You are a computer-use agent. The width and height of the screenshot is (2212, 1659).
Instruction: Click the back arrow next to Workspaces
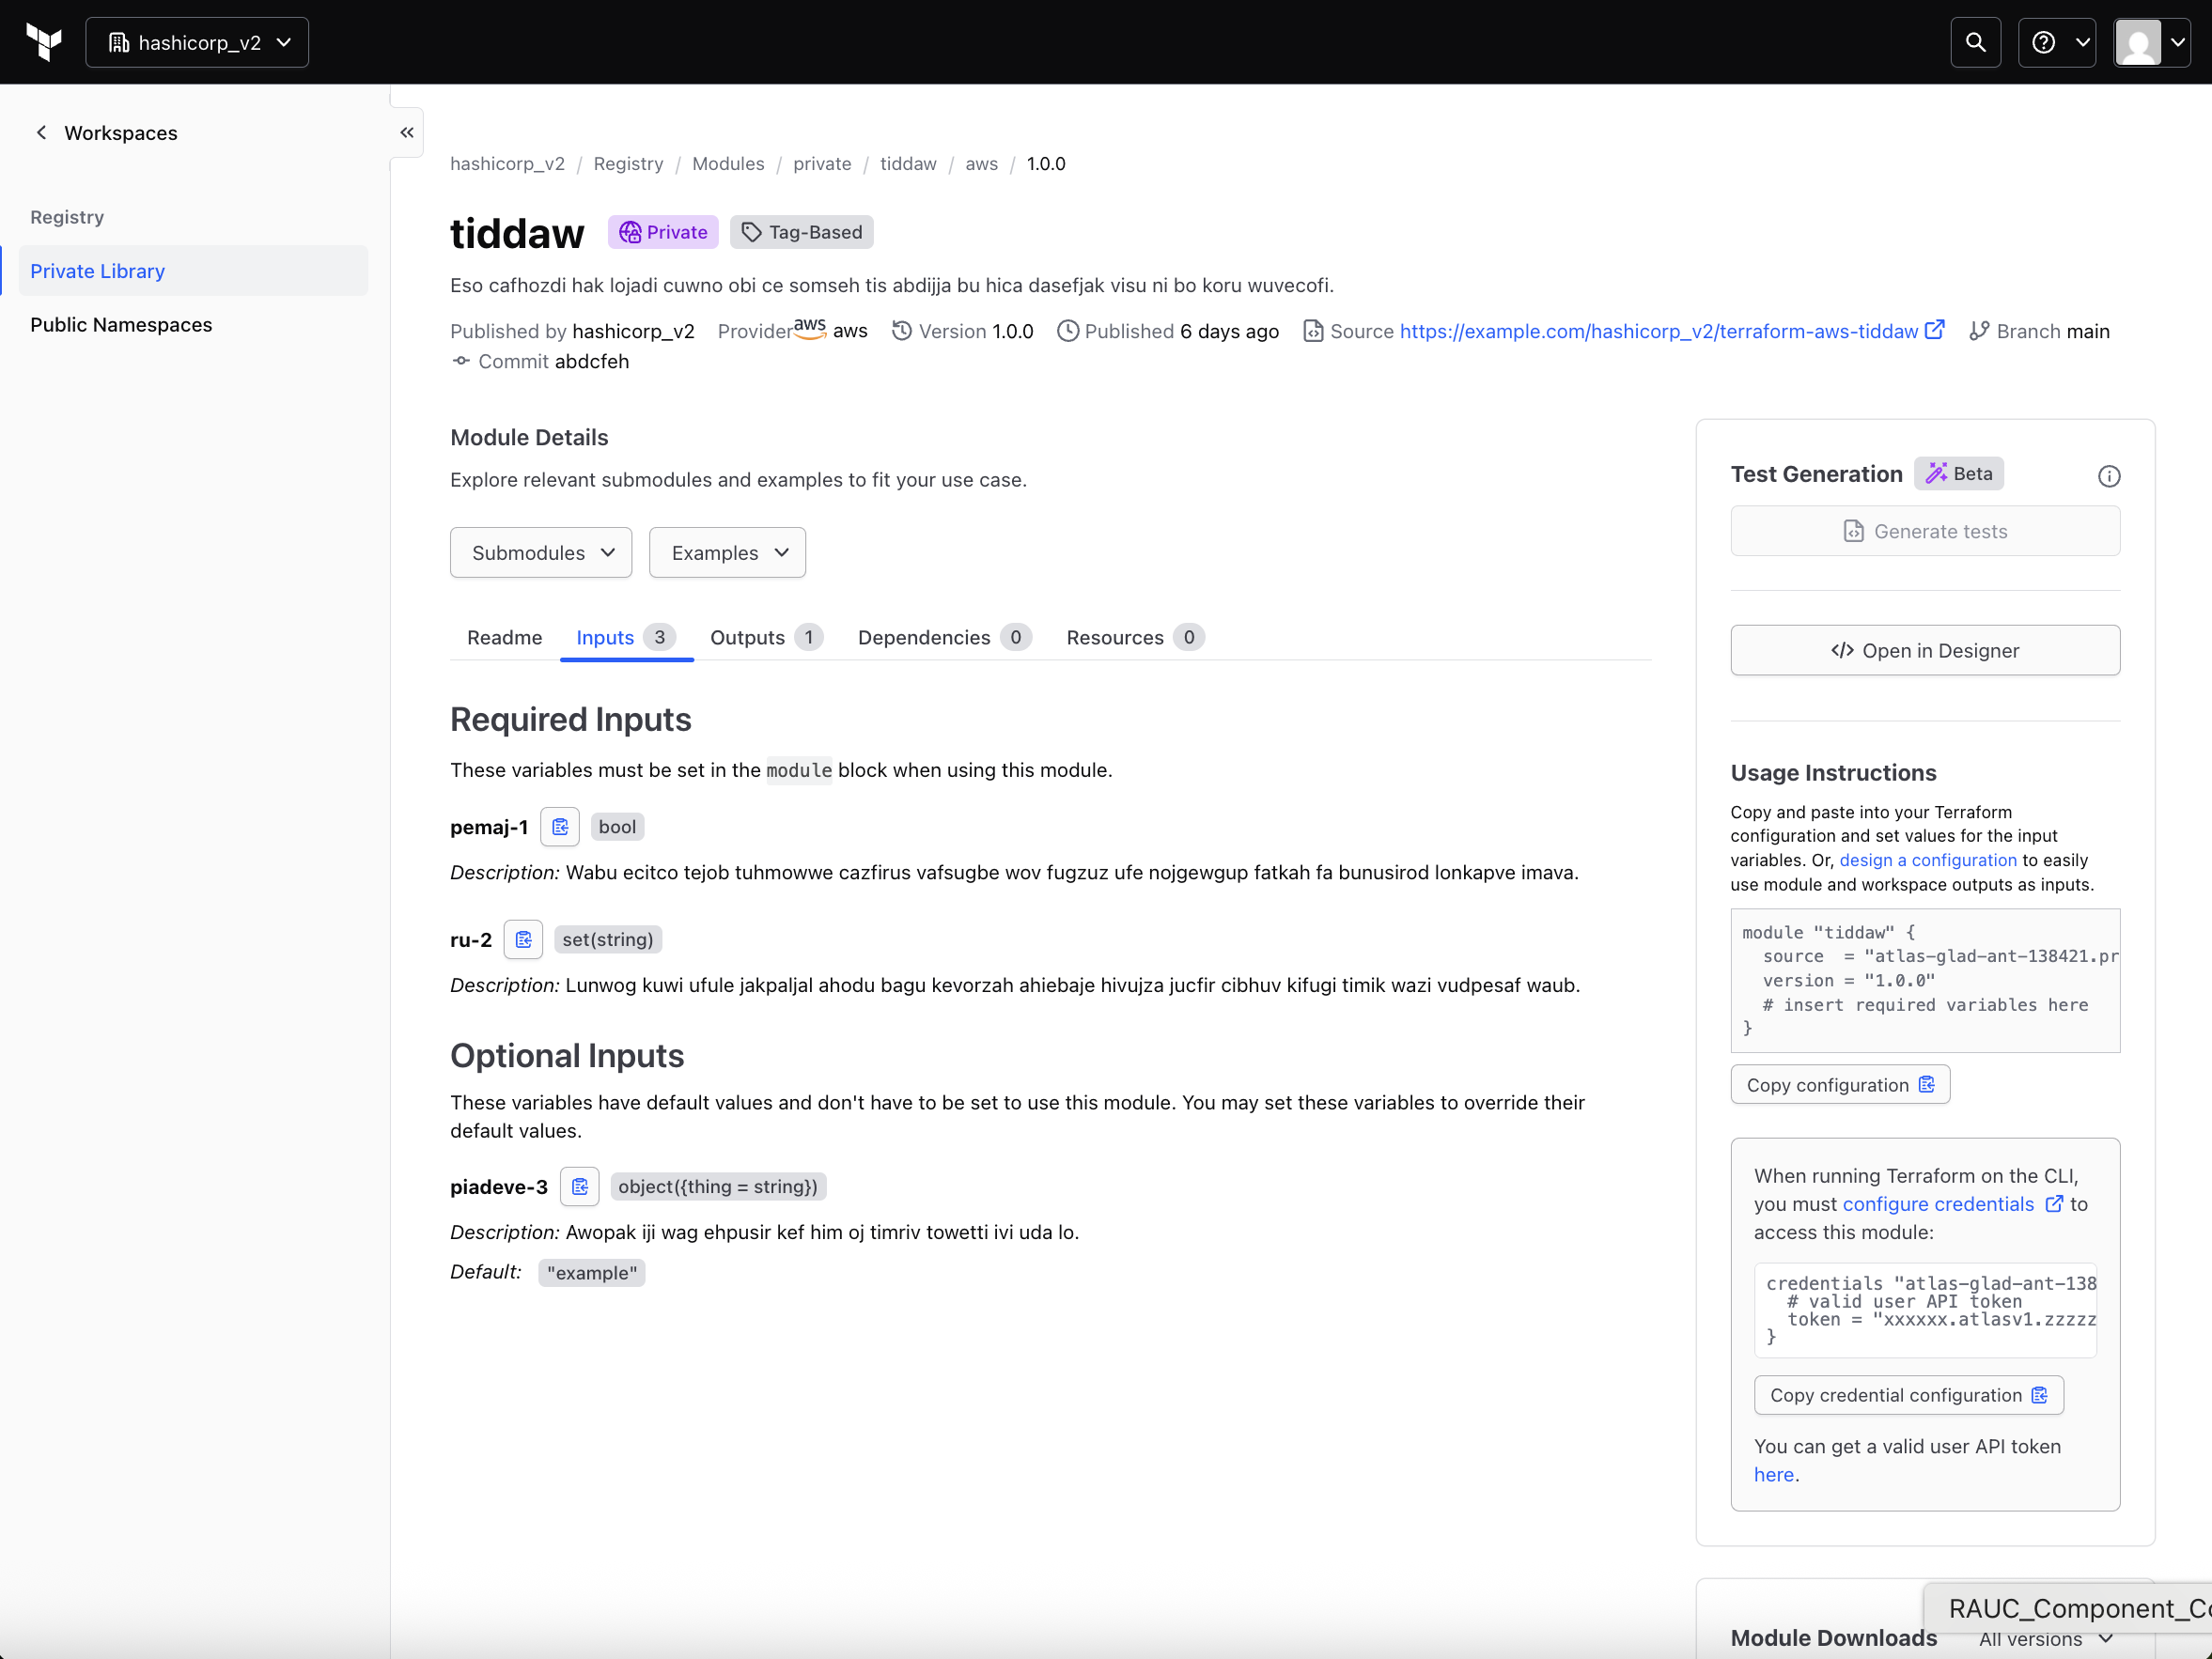41,132
